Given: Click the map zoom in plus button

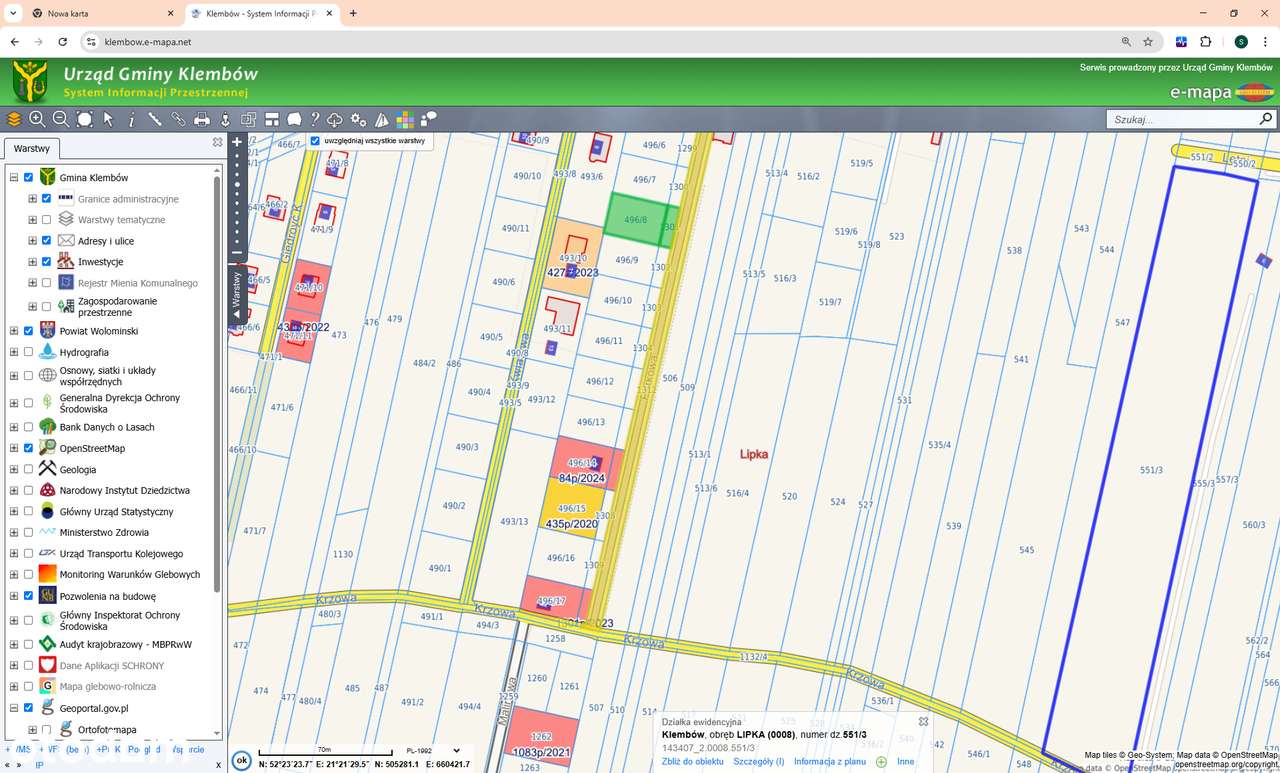Looking at the screenshot, I should coord(237,142).
